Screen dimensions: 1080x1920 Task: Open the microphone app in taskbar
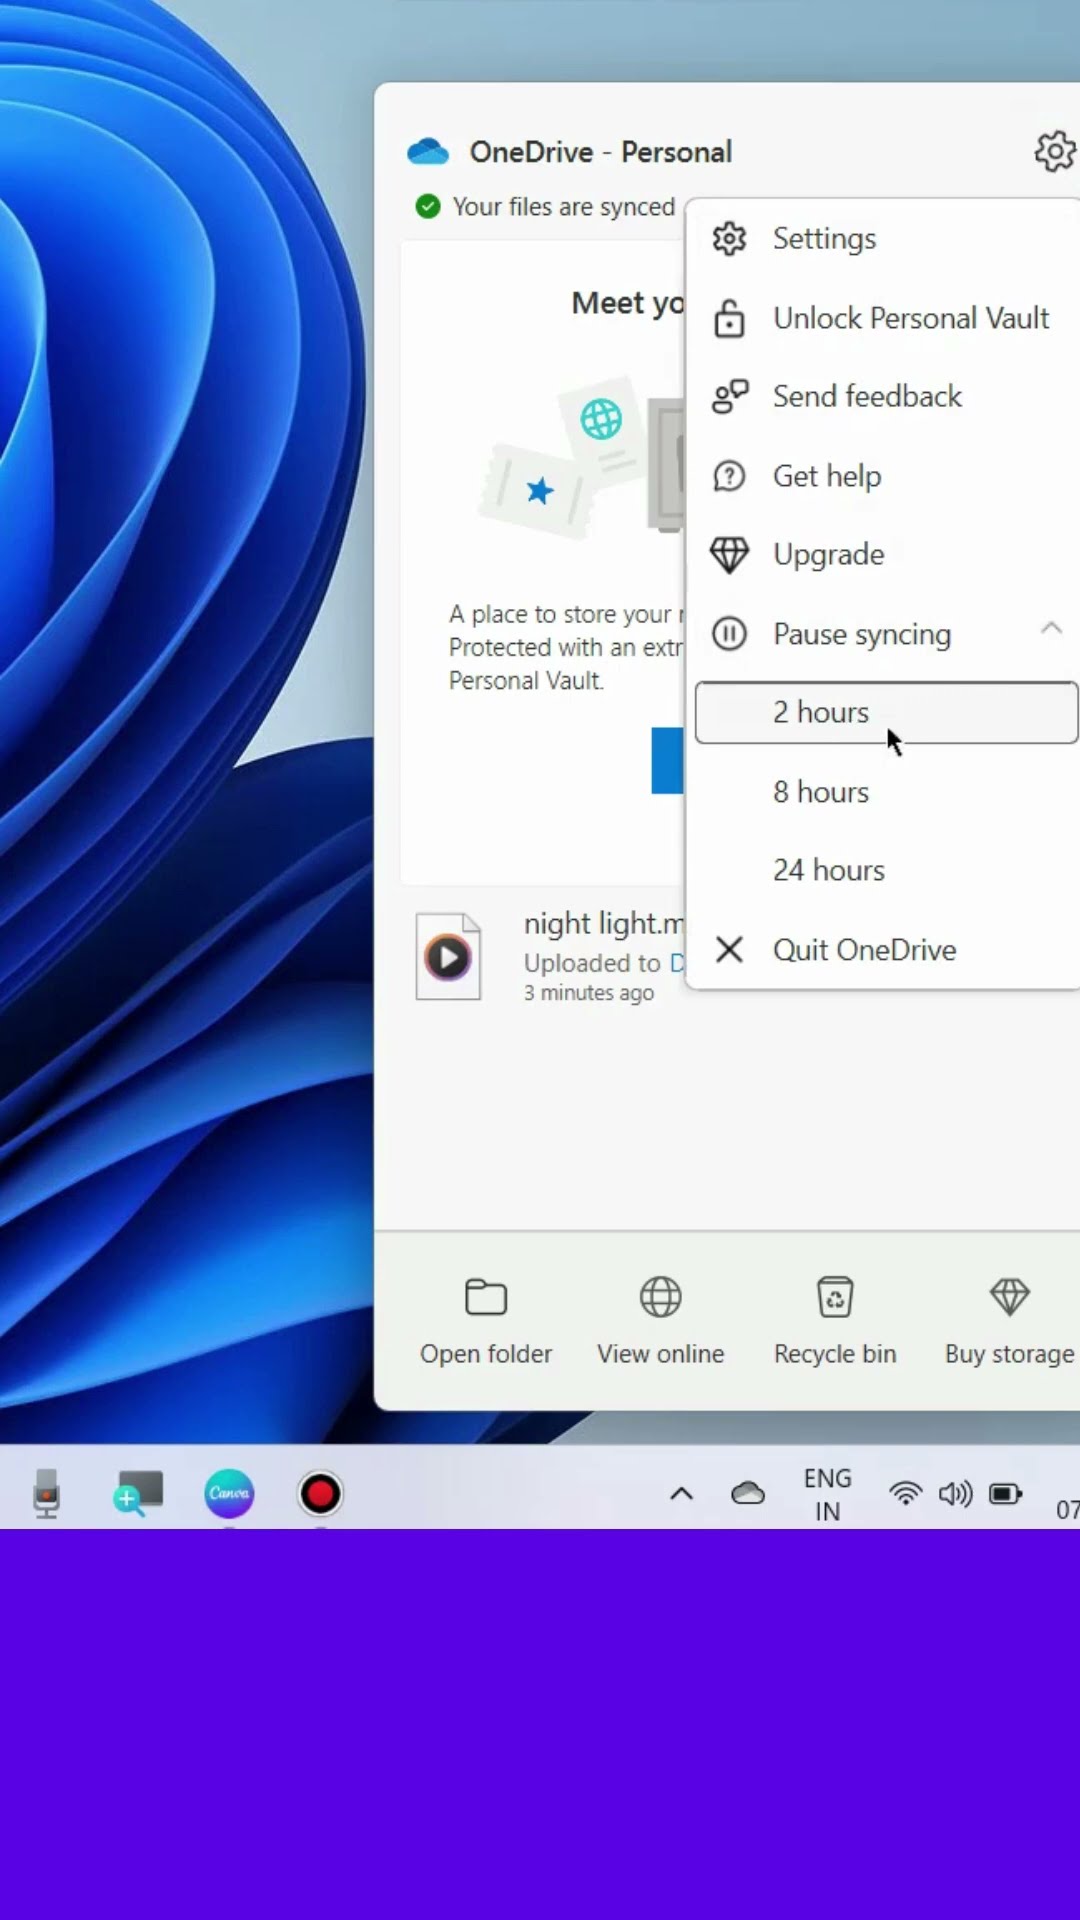click(x=46, y=1493)
